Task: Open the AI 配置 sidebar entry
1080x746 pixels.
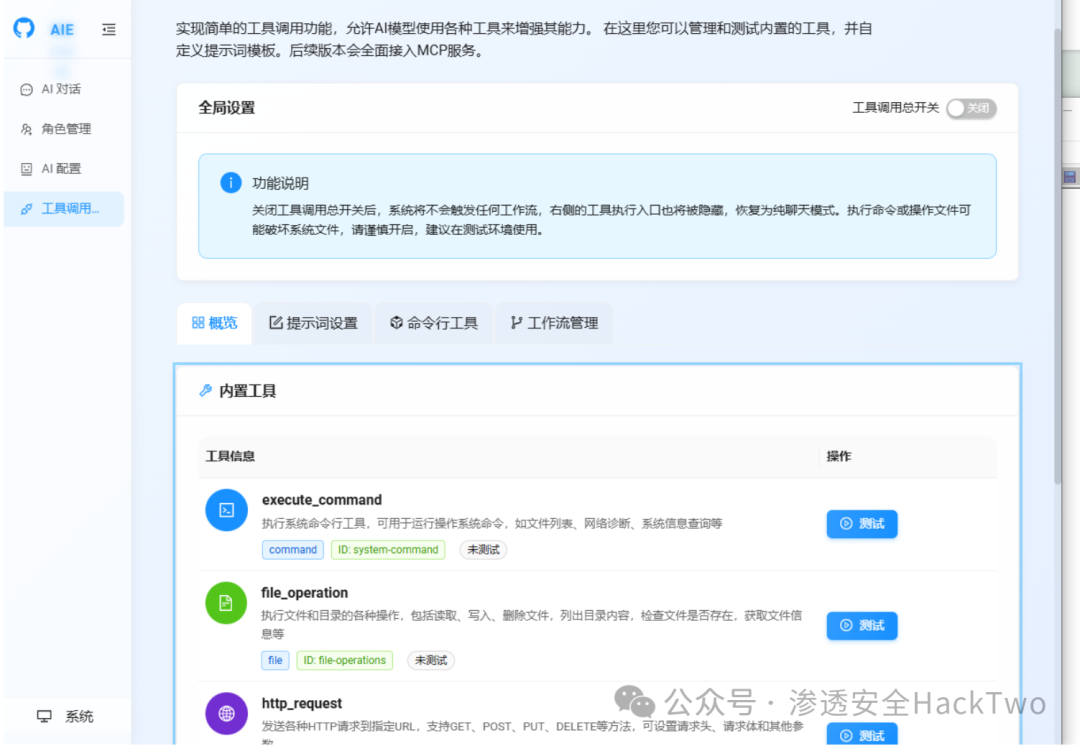Action: (25, 168)
